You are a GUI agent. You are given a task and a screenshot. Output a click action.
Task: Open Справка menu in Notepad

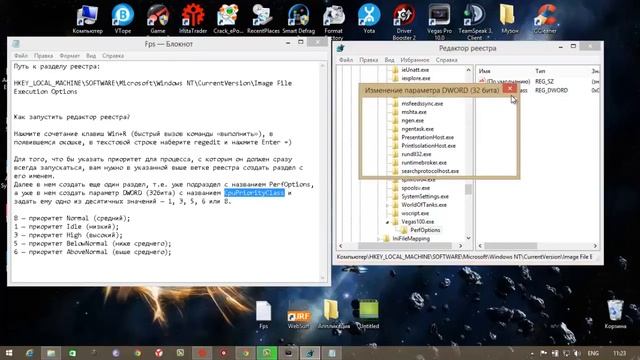pyautogui.click(x=113, y=56)
